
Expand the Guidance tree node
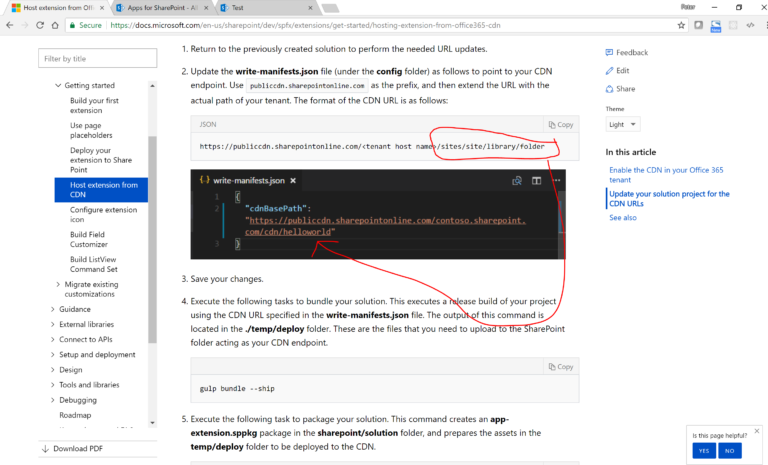coord(52,309)
